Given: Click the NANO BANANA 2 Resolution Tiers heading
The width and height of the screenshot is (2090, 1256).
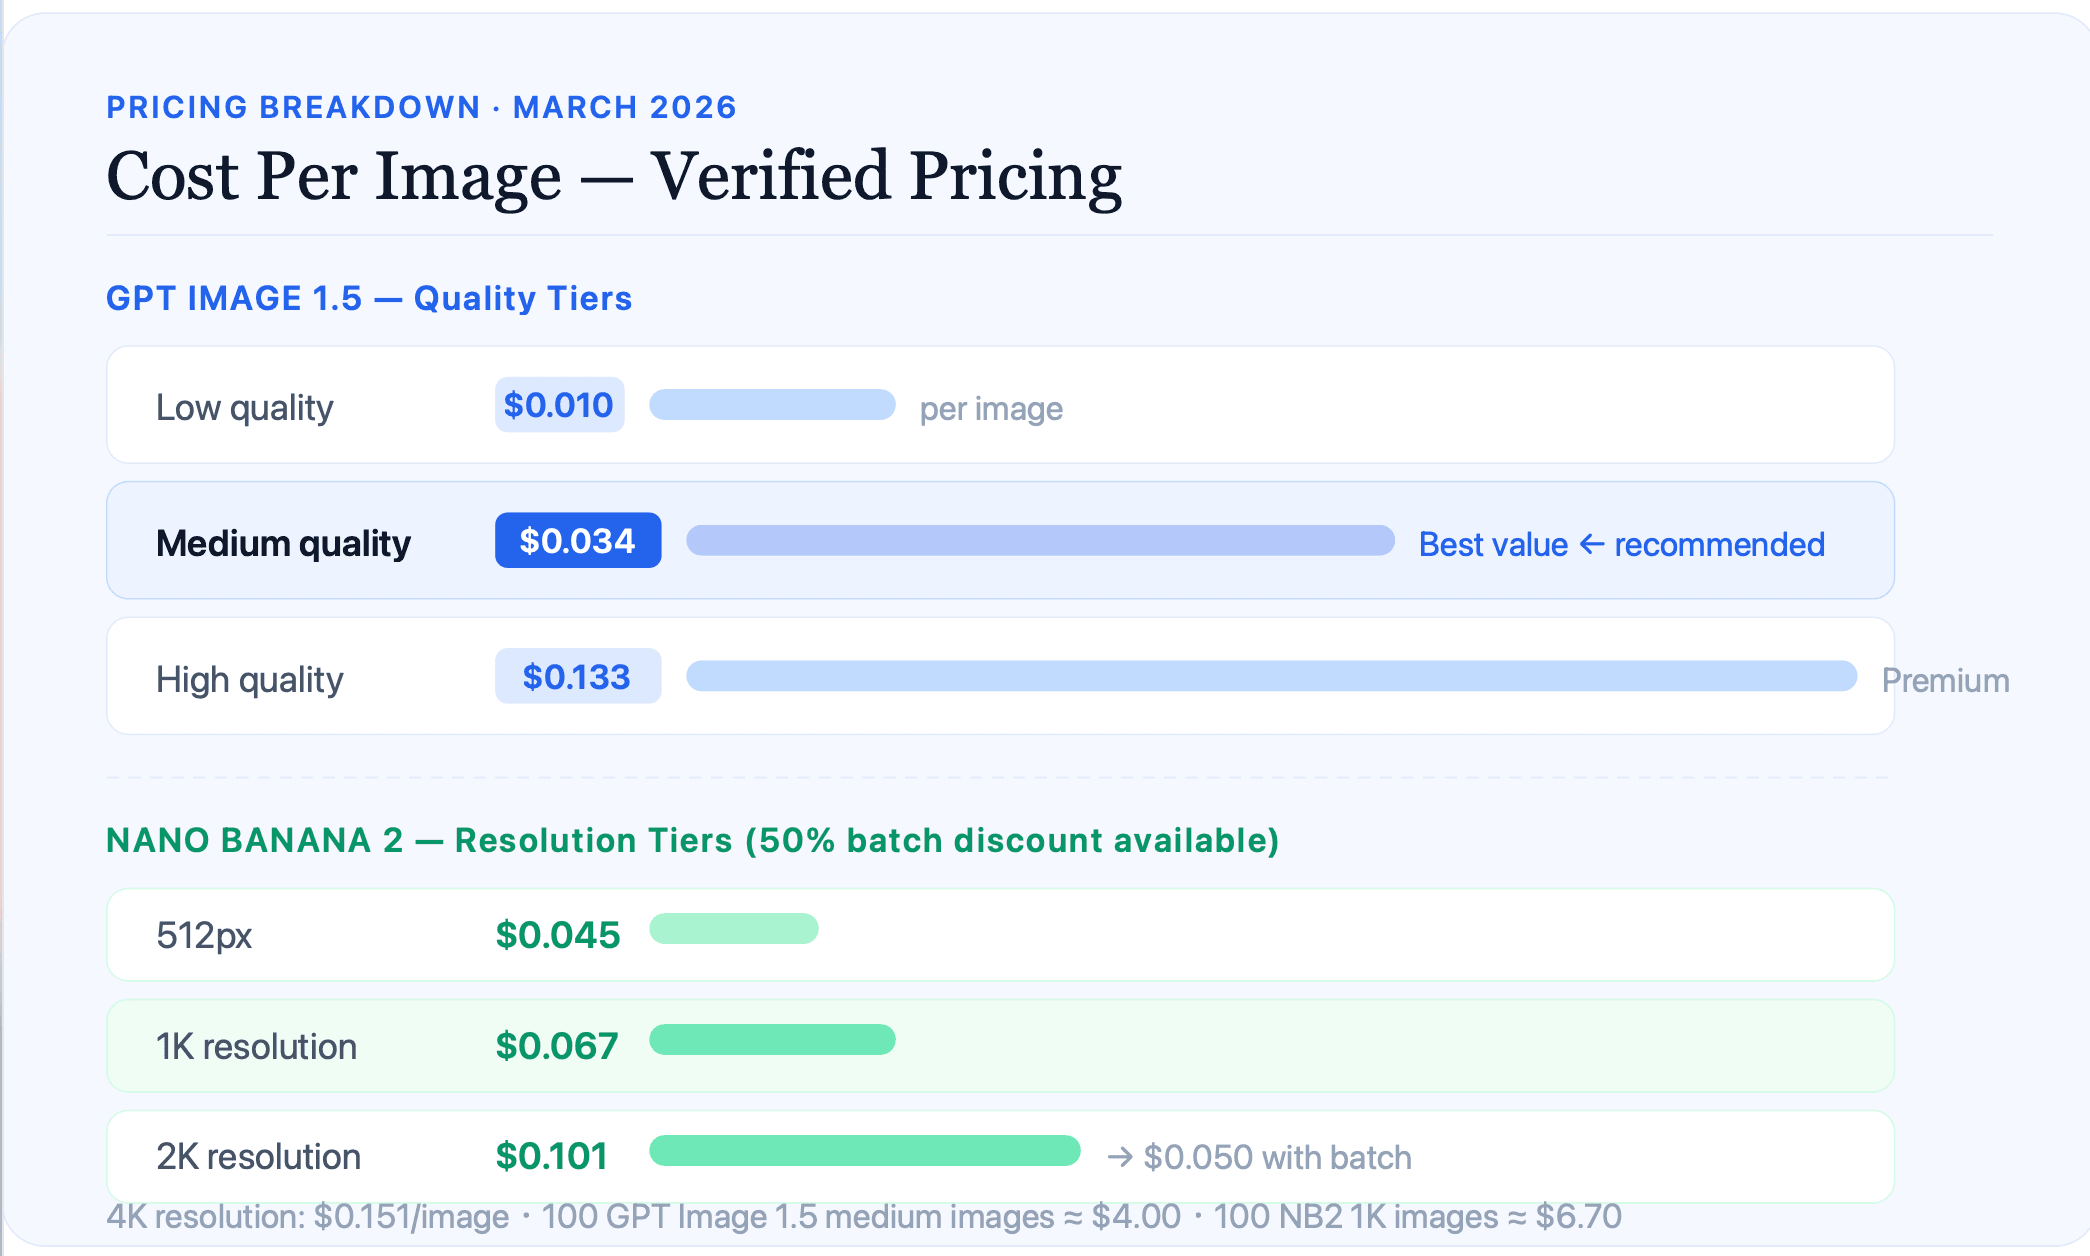Looking at the screenshot, I should (692, 840).
